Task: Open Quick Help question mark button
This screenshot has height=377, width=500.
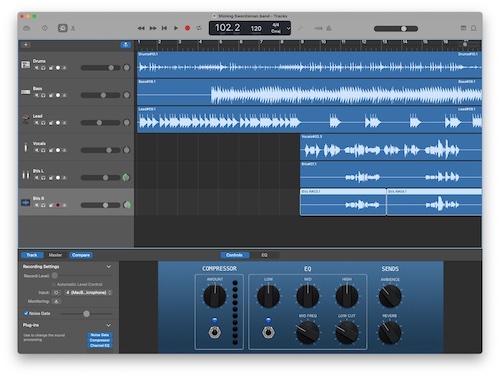Action: 45,28
